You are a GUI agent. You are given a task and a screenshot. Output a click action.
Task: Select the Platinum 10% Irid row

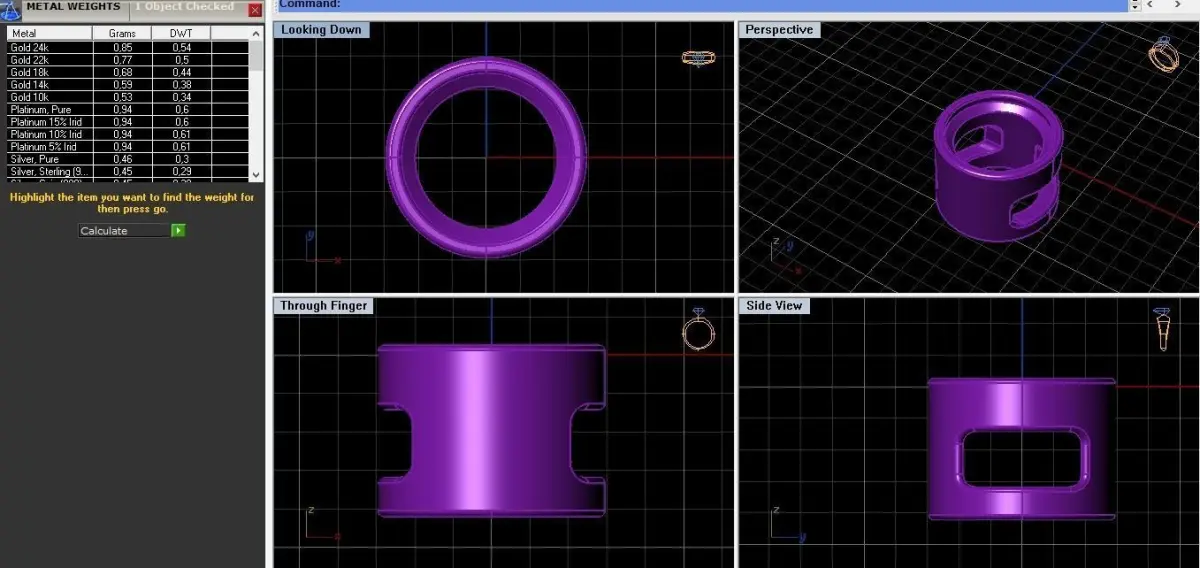click(x=128, y=134)
